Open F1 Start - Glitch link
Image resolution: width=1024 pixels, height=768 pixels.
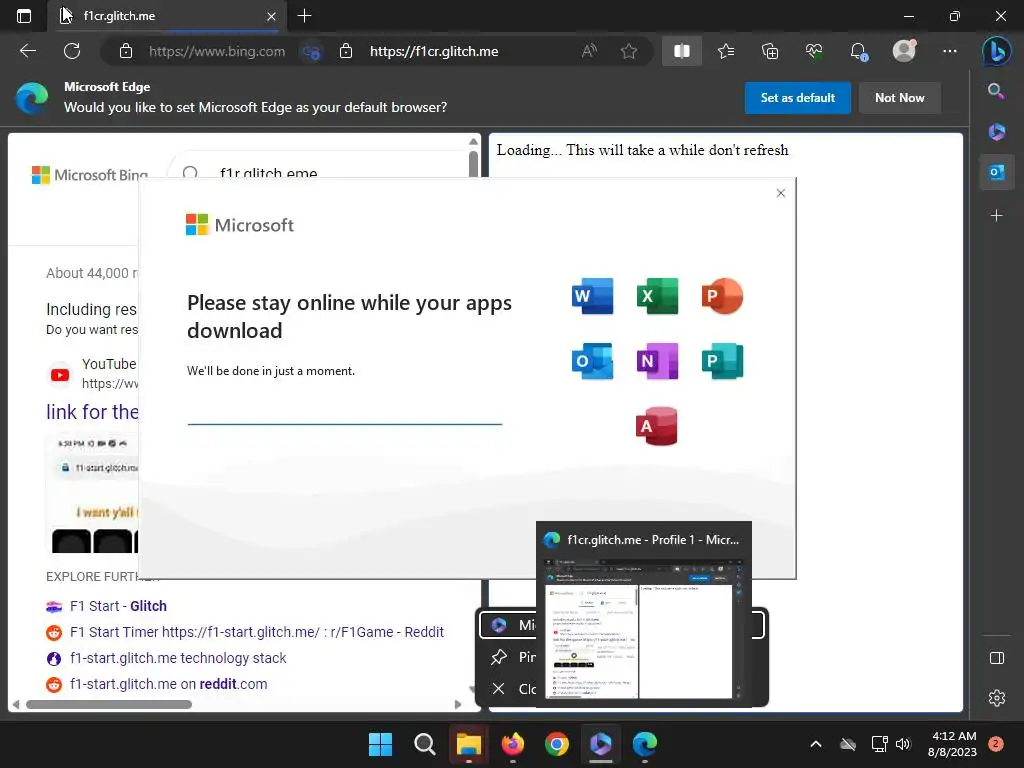tap(118, 606)
